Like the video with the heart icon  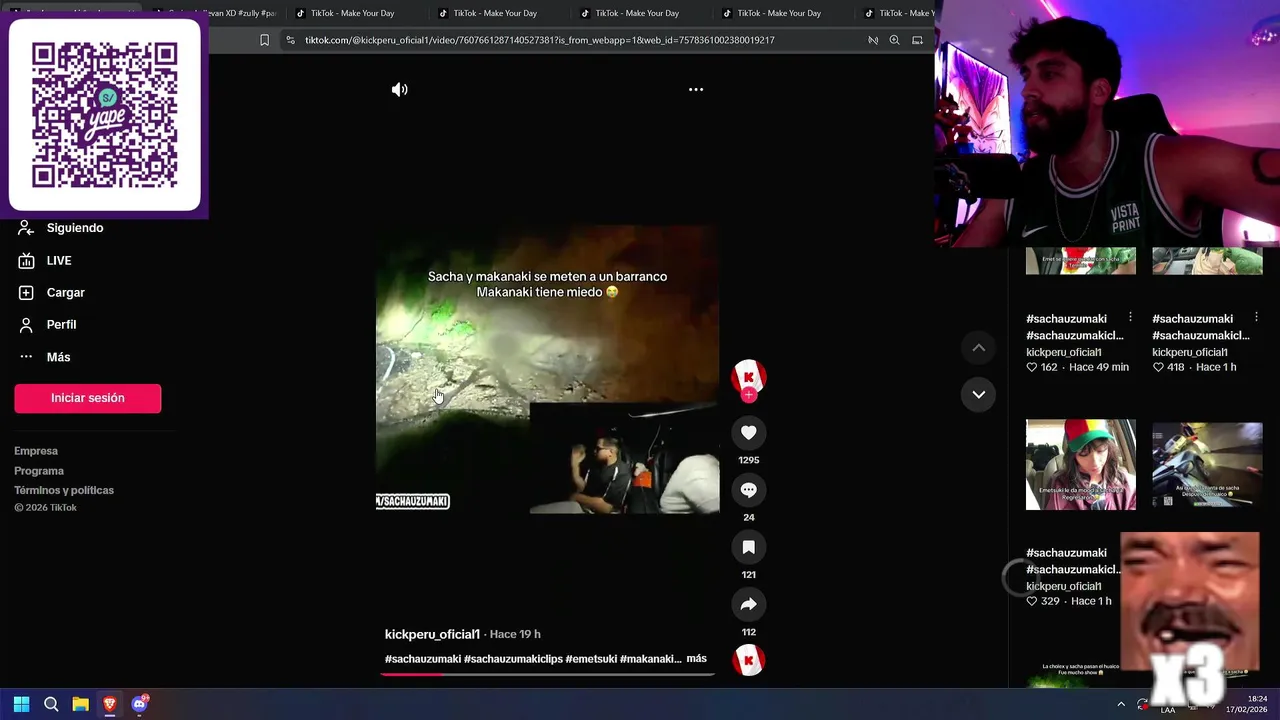[748, 432]
